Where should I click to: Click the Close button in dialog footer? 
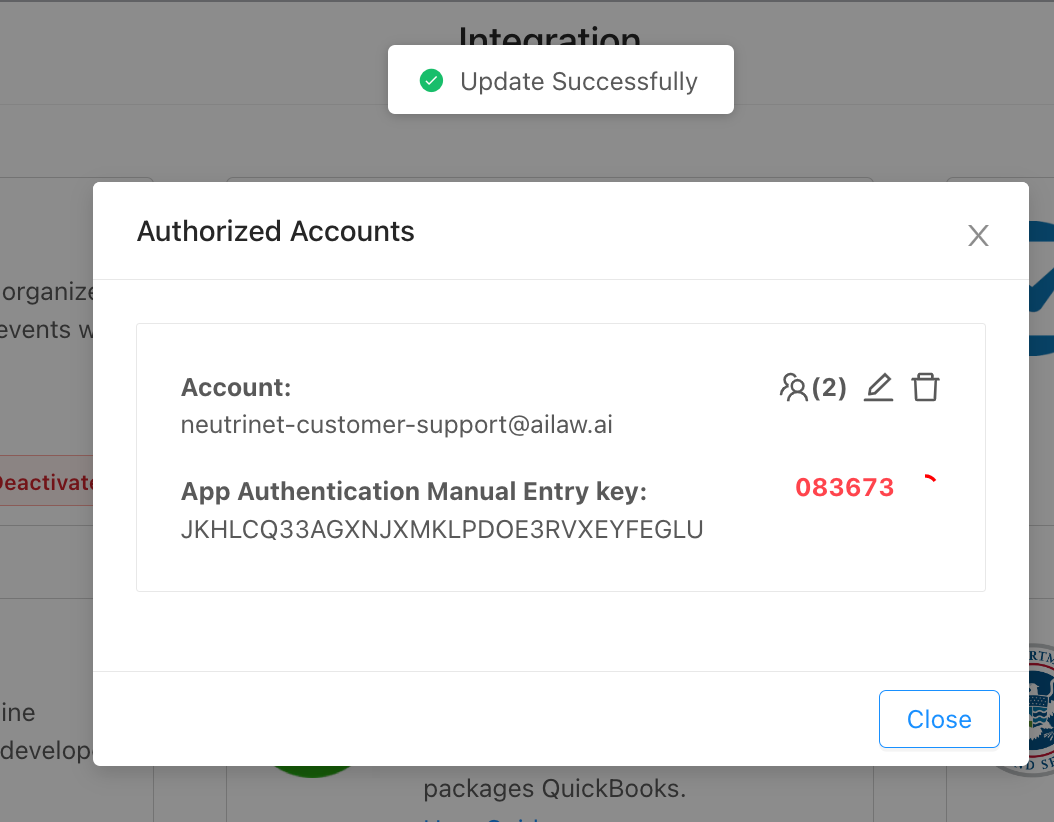(939, 718)
